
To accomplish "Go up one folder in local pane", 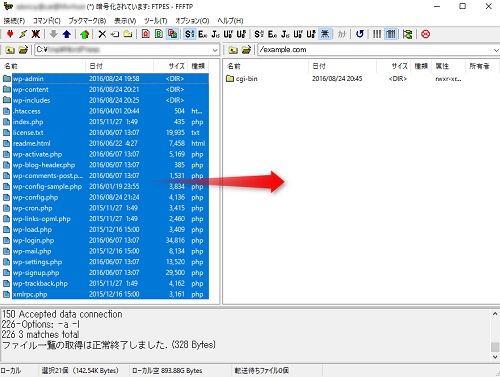I will click(x=10, y=50).
